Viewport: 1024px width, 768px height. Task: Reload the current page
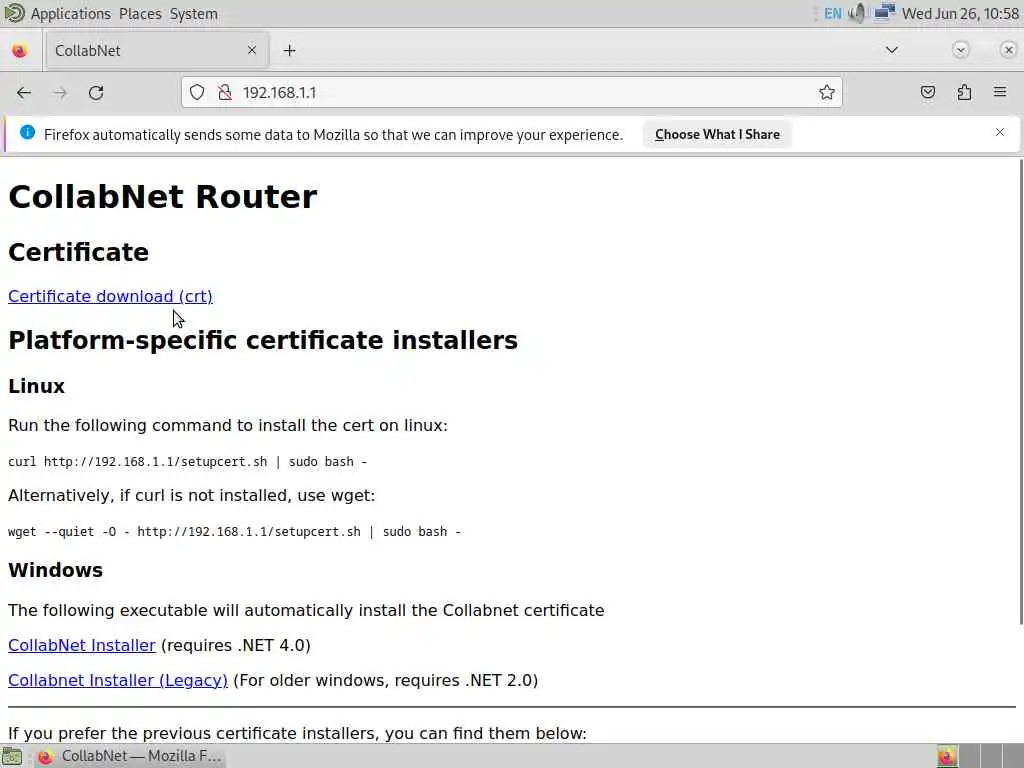pyautogui.click(x=96, y=93)
